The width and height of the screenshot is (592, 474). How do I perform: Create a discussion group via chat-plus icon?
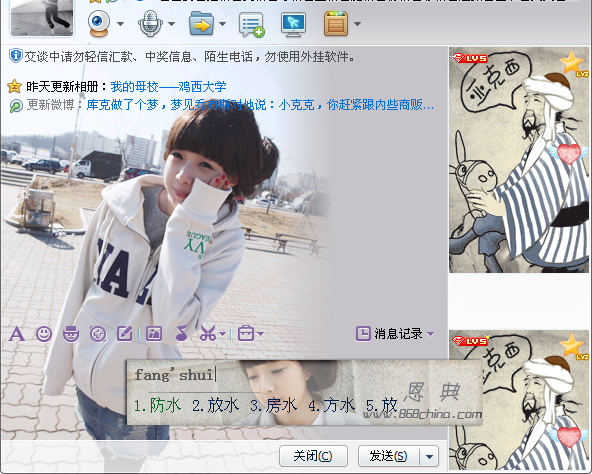coord(251,24)
